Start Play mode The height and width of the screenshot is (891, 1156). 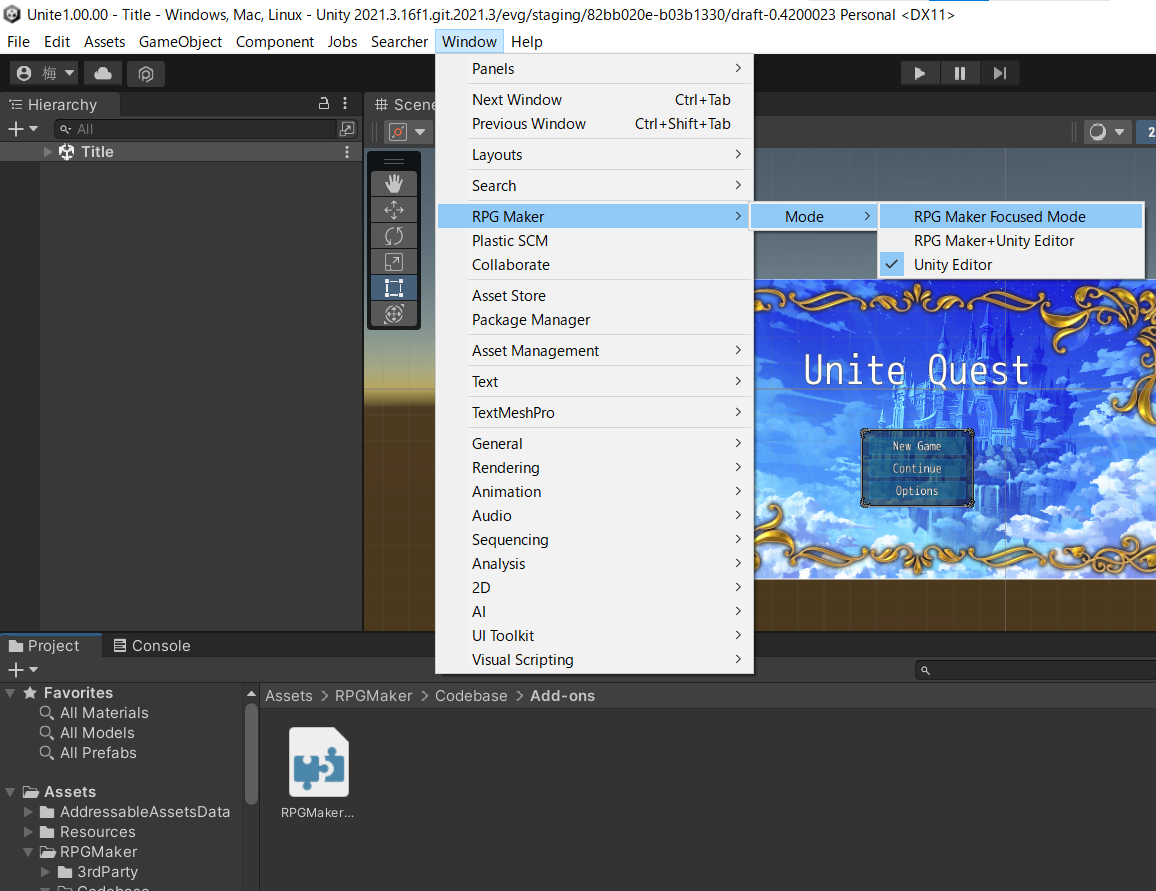[x=919, y=73]
